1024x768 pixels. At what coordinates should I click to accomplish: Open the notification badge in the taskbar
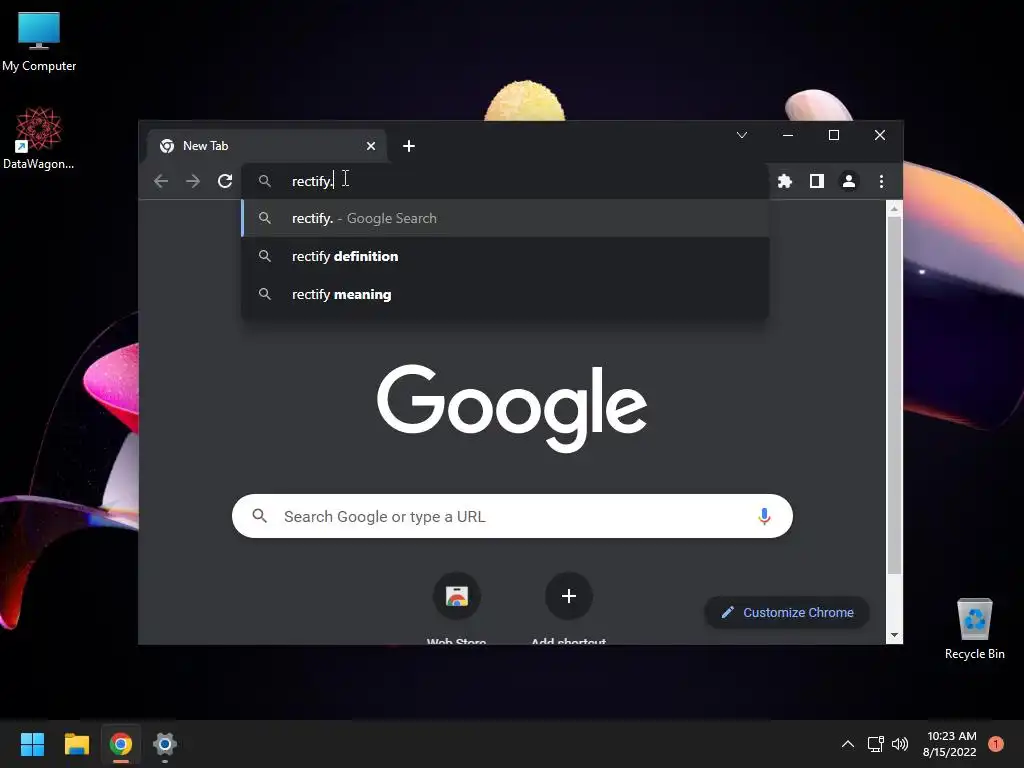coord(995,744)
